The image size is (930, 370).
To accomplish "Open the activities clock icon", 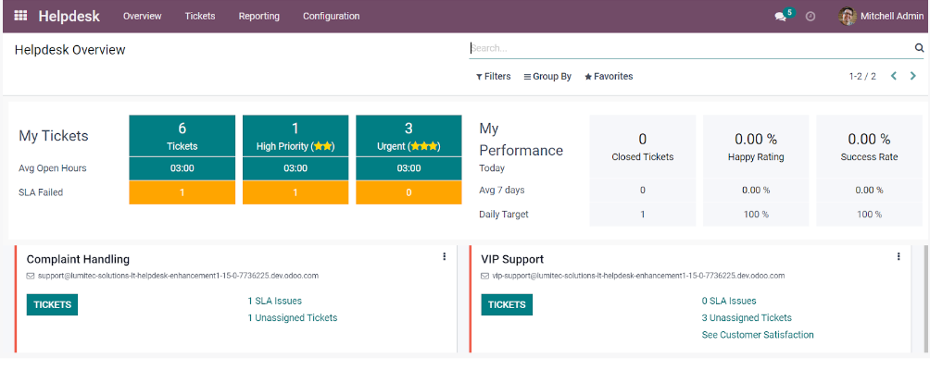I will 810,17.
